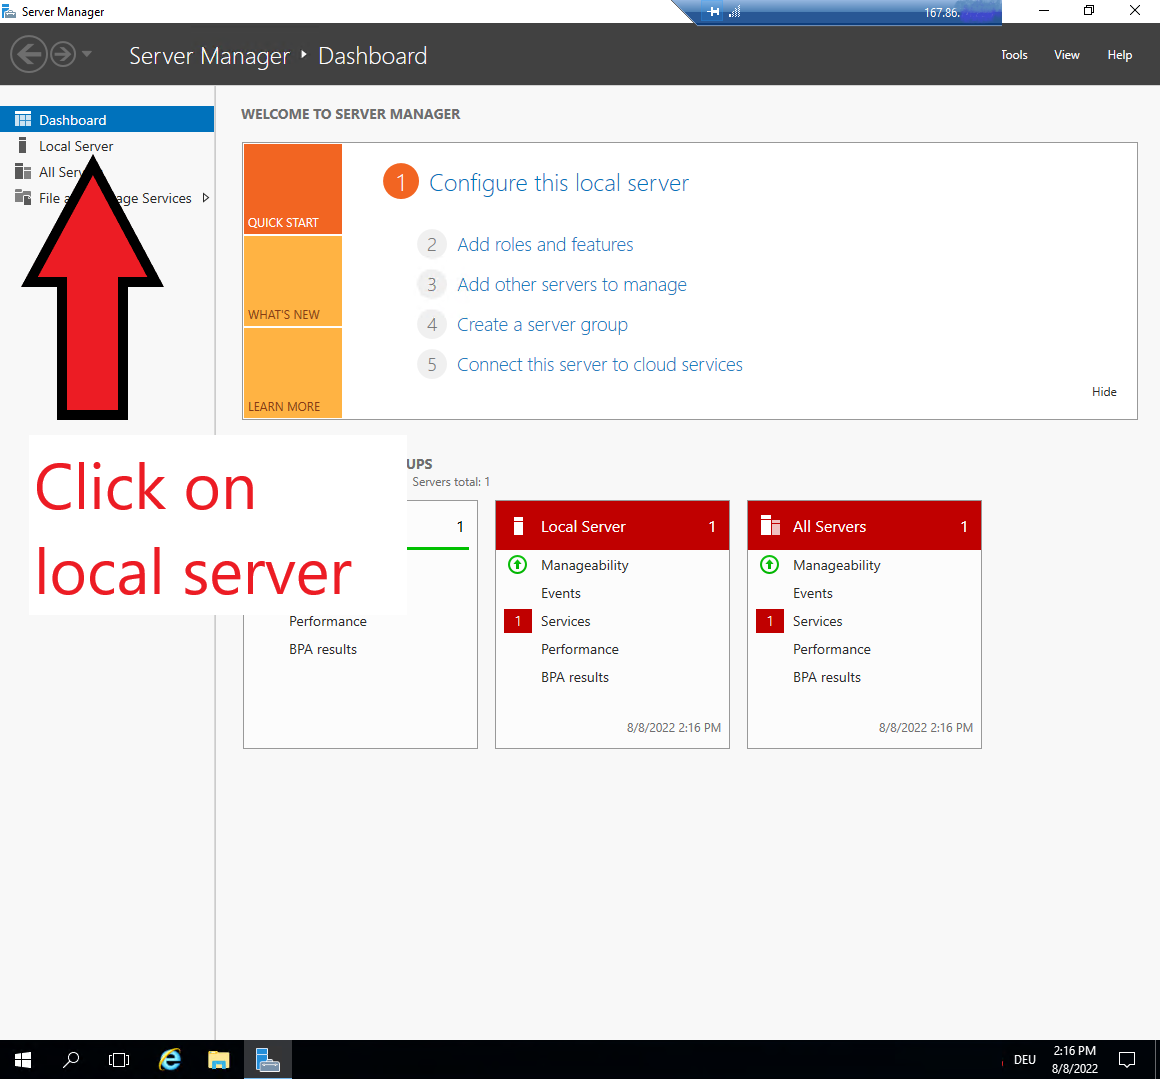Click red Services alert badge in All Servers tile
1160x1079 pixels.
(770, 621)
